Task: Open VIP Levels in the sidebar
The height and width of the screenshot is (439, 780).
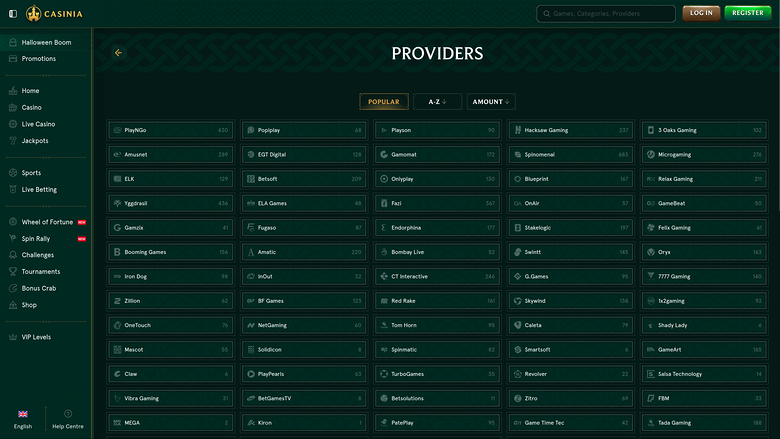Action: (36, 337)
